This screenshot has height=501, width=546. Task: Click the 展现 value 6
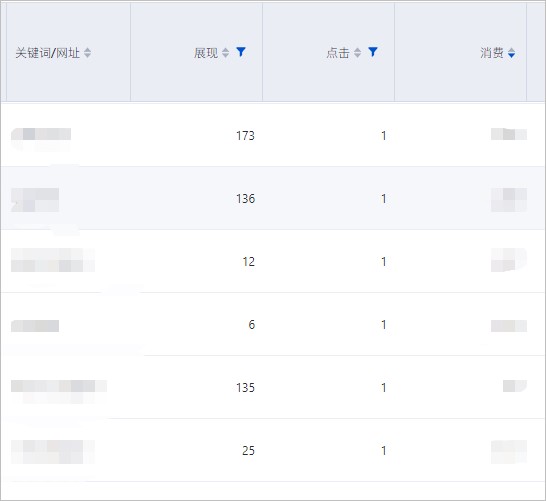252,324
